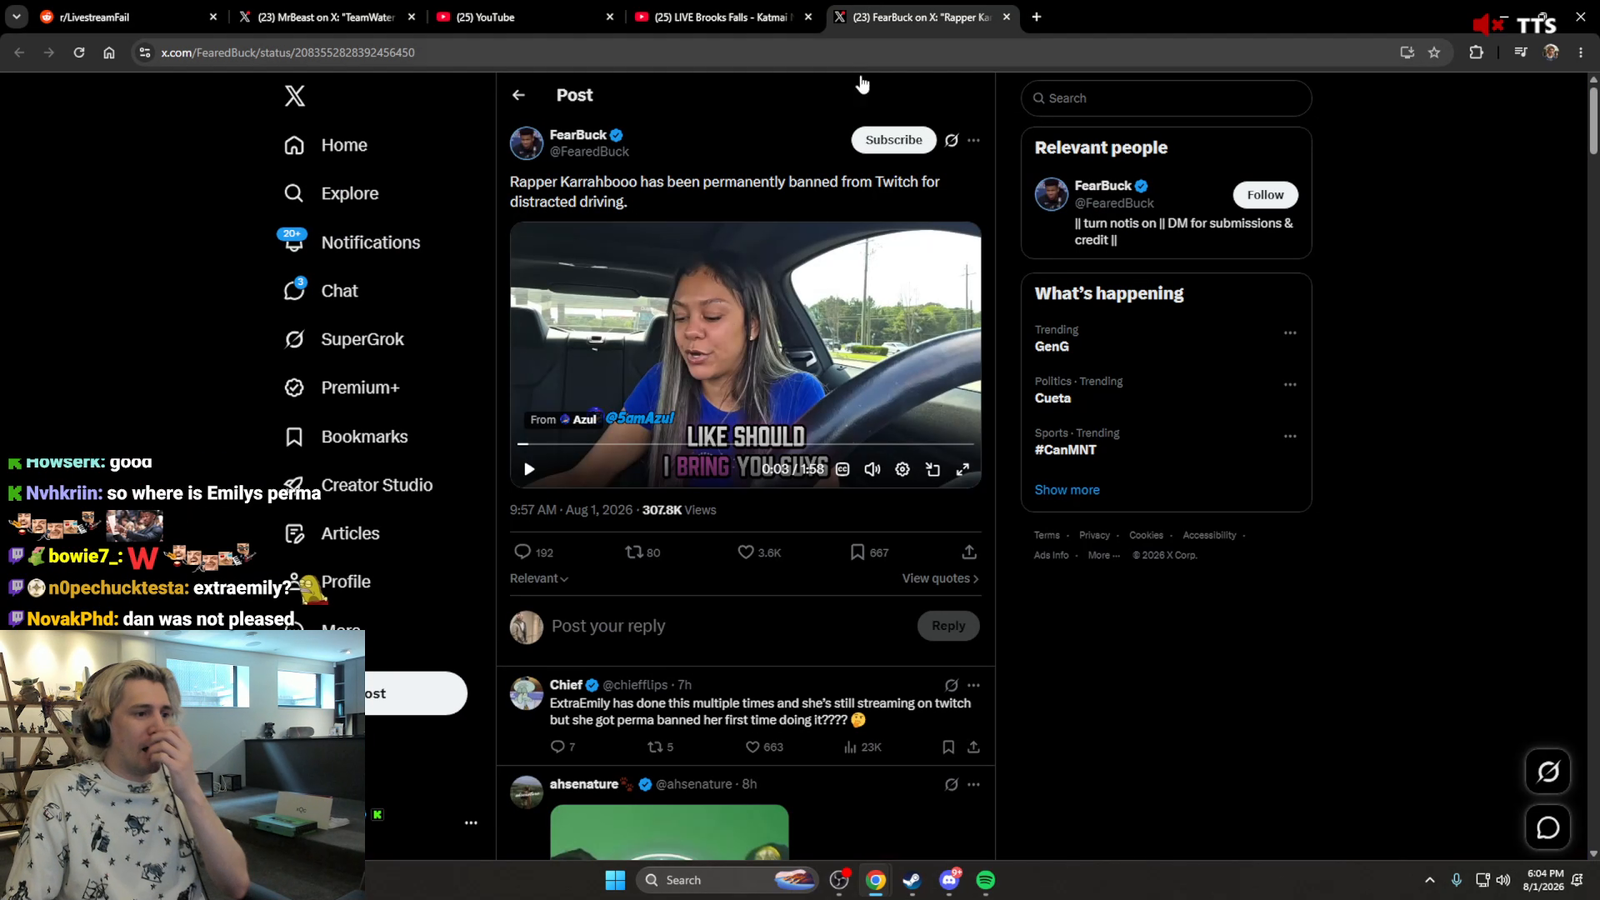
Task: Play the Karrahbooo video
Action: (529, 469)
